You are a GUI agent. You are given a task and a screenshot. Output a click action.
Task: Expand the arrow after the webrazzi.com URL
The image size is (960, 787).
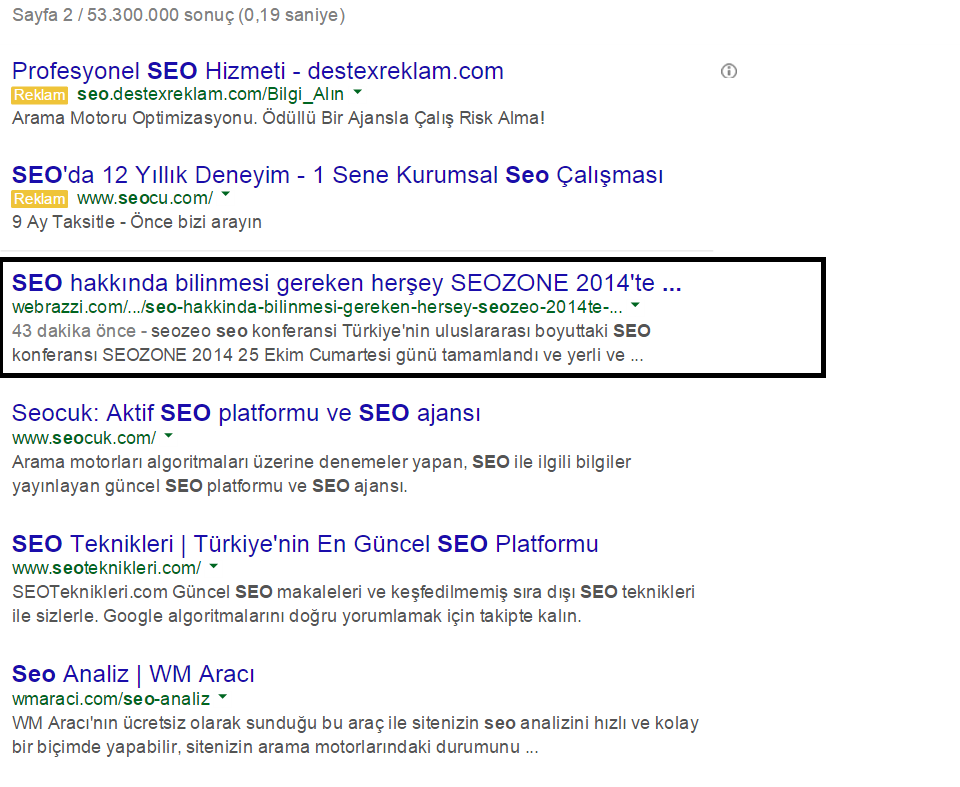point(636,304)
